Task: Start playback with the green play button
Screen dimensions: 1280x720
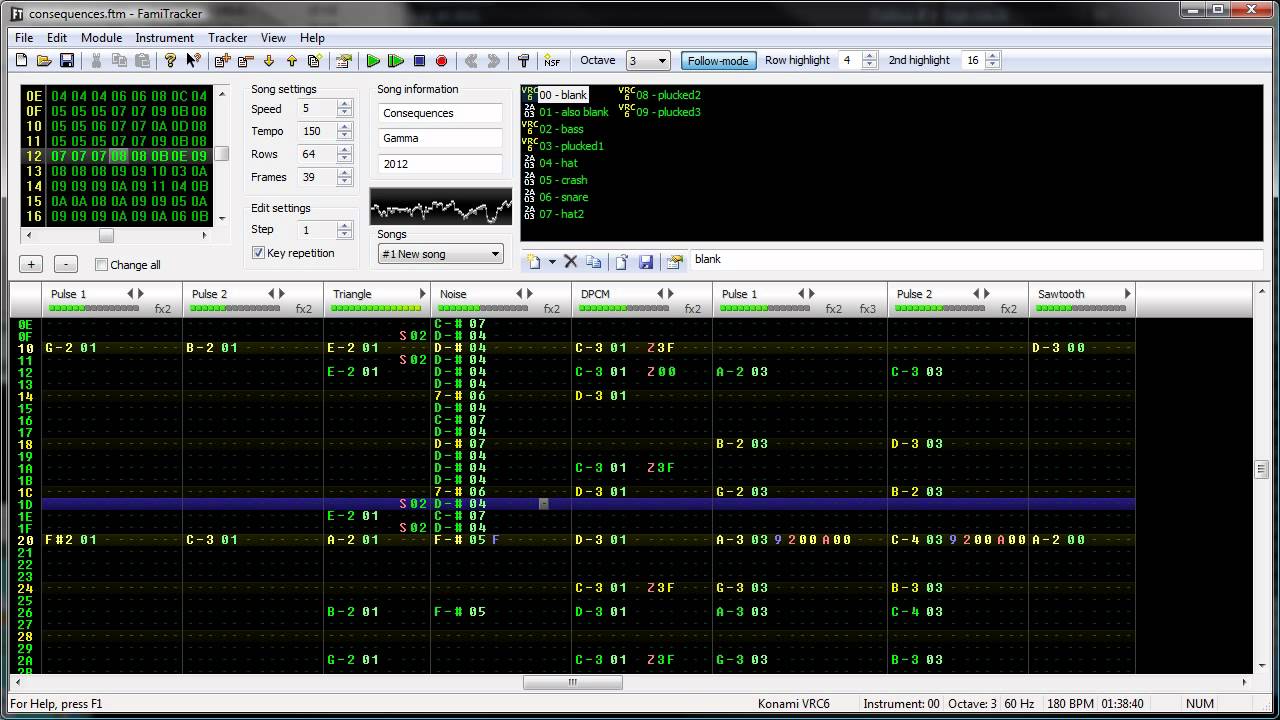Action: click(373, 61)
